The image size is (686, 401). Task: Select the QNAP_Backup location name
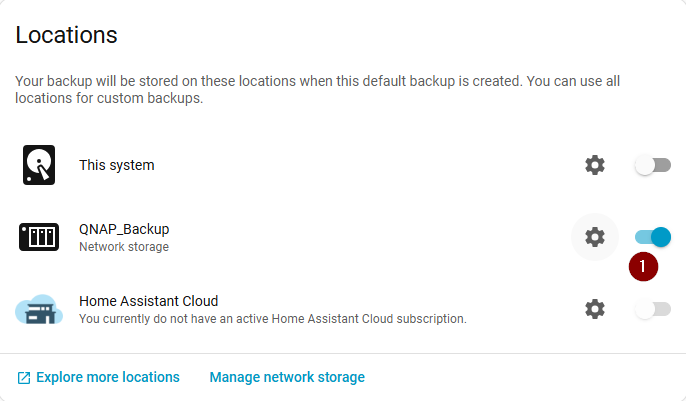[124, 229]
